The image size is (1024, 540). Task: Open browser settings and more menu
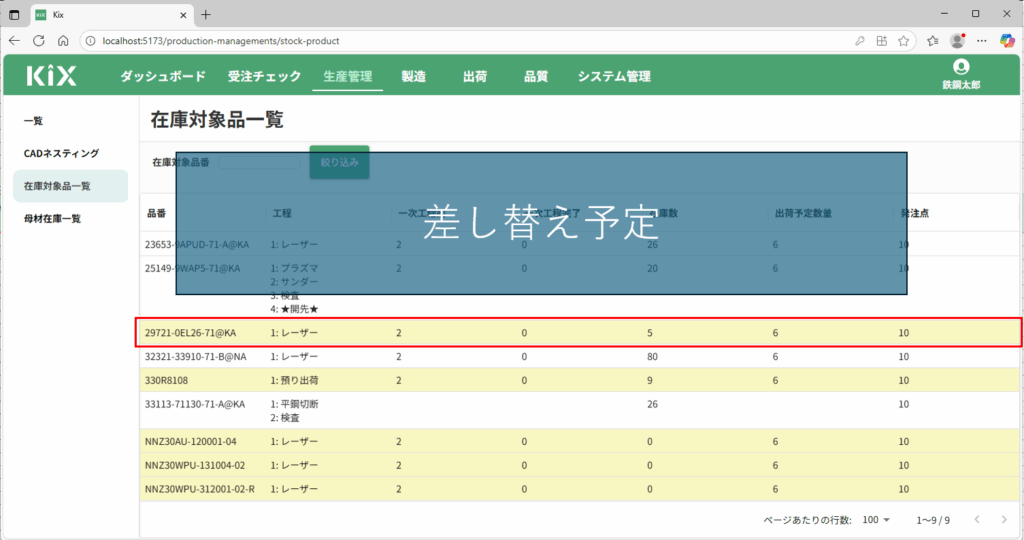click(982, 40)
